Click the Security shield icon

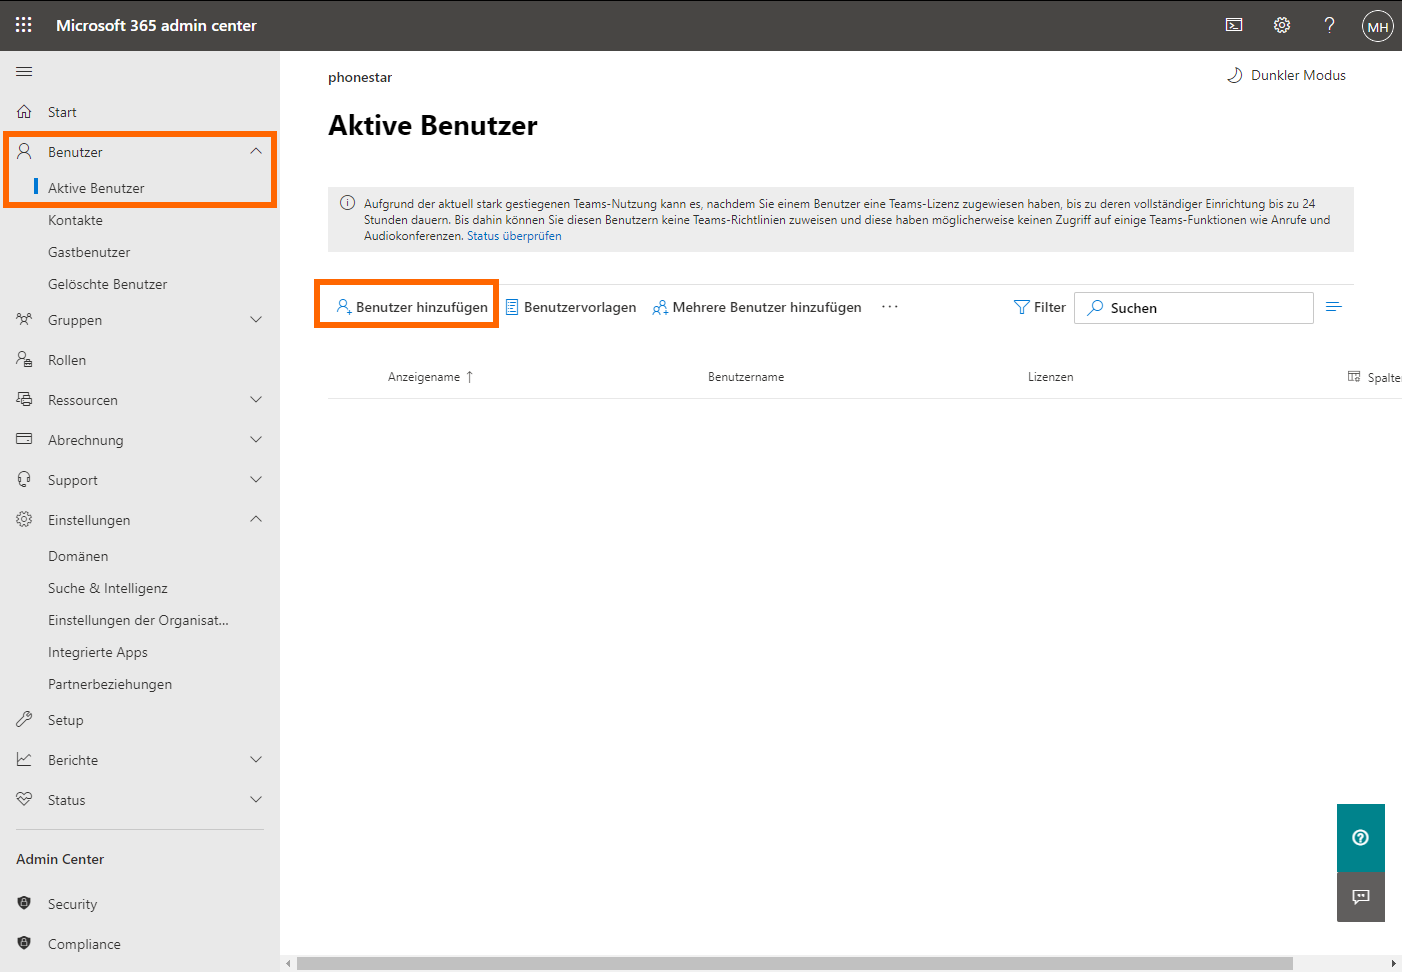(24, 903)
